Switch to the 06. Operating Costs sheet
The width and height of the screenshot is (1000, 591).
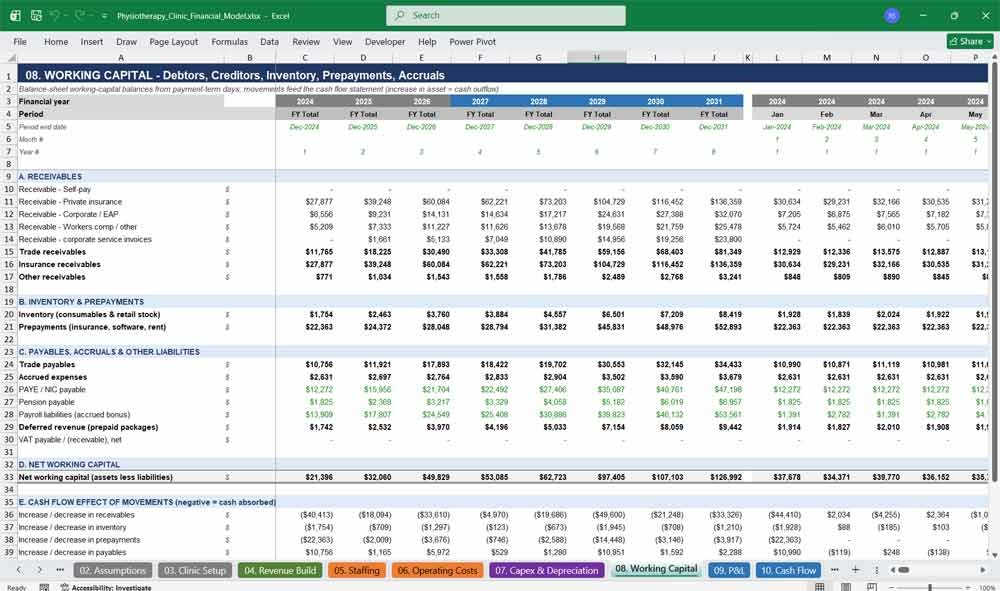coord(438,571)
